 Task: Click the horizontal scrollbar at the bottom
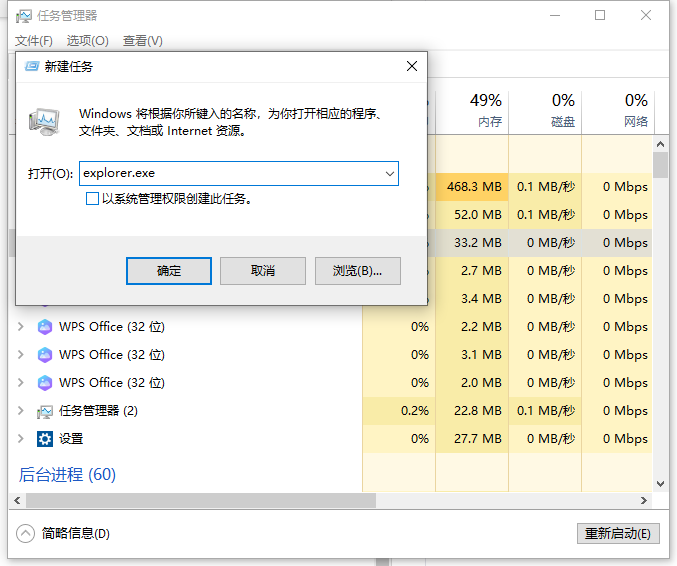point(200,500)
